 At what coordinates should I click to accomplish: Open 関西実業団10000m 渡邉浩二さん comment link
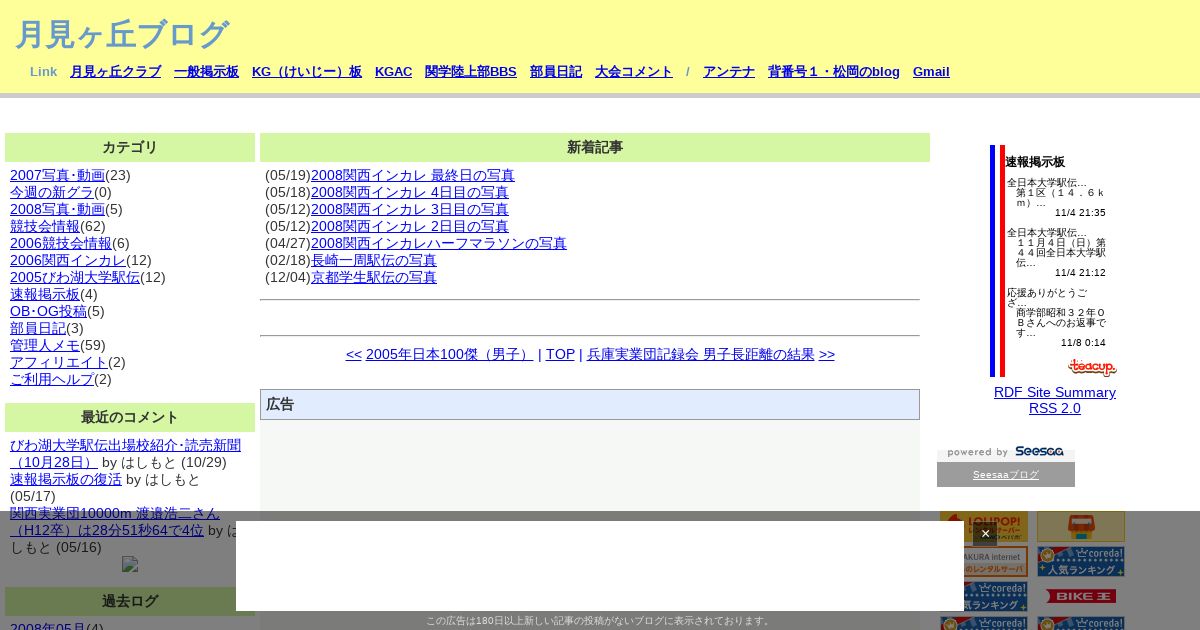pyautogui.click(x=115, y=521)
